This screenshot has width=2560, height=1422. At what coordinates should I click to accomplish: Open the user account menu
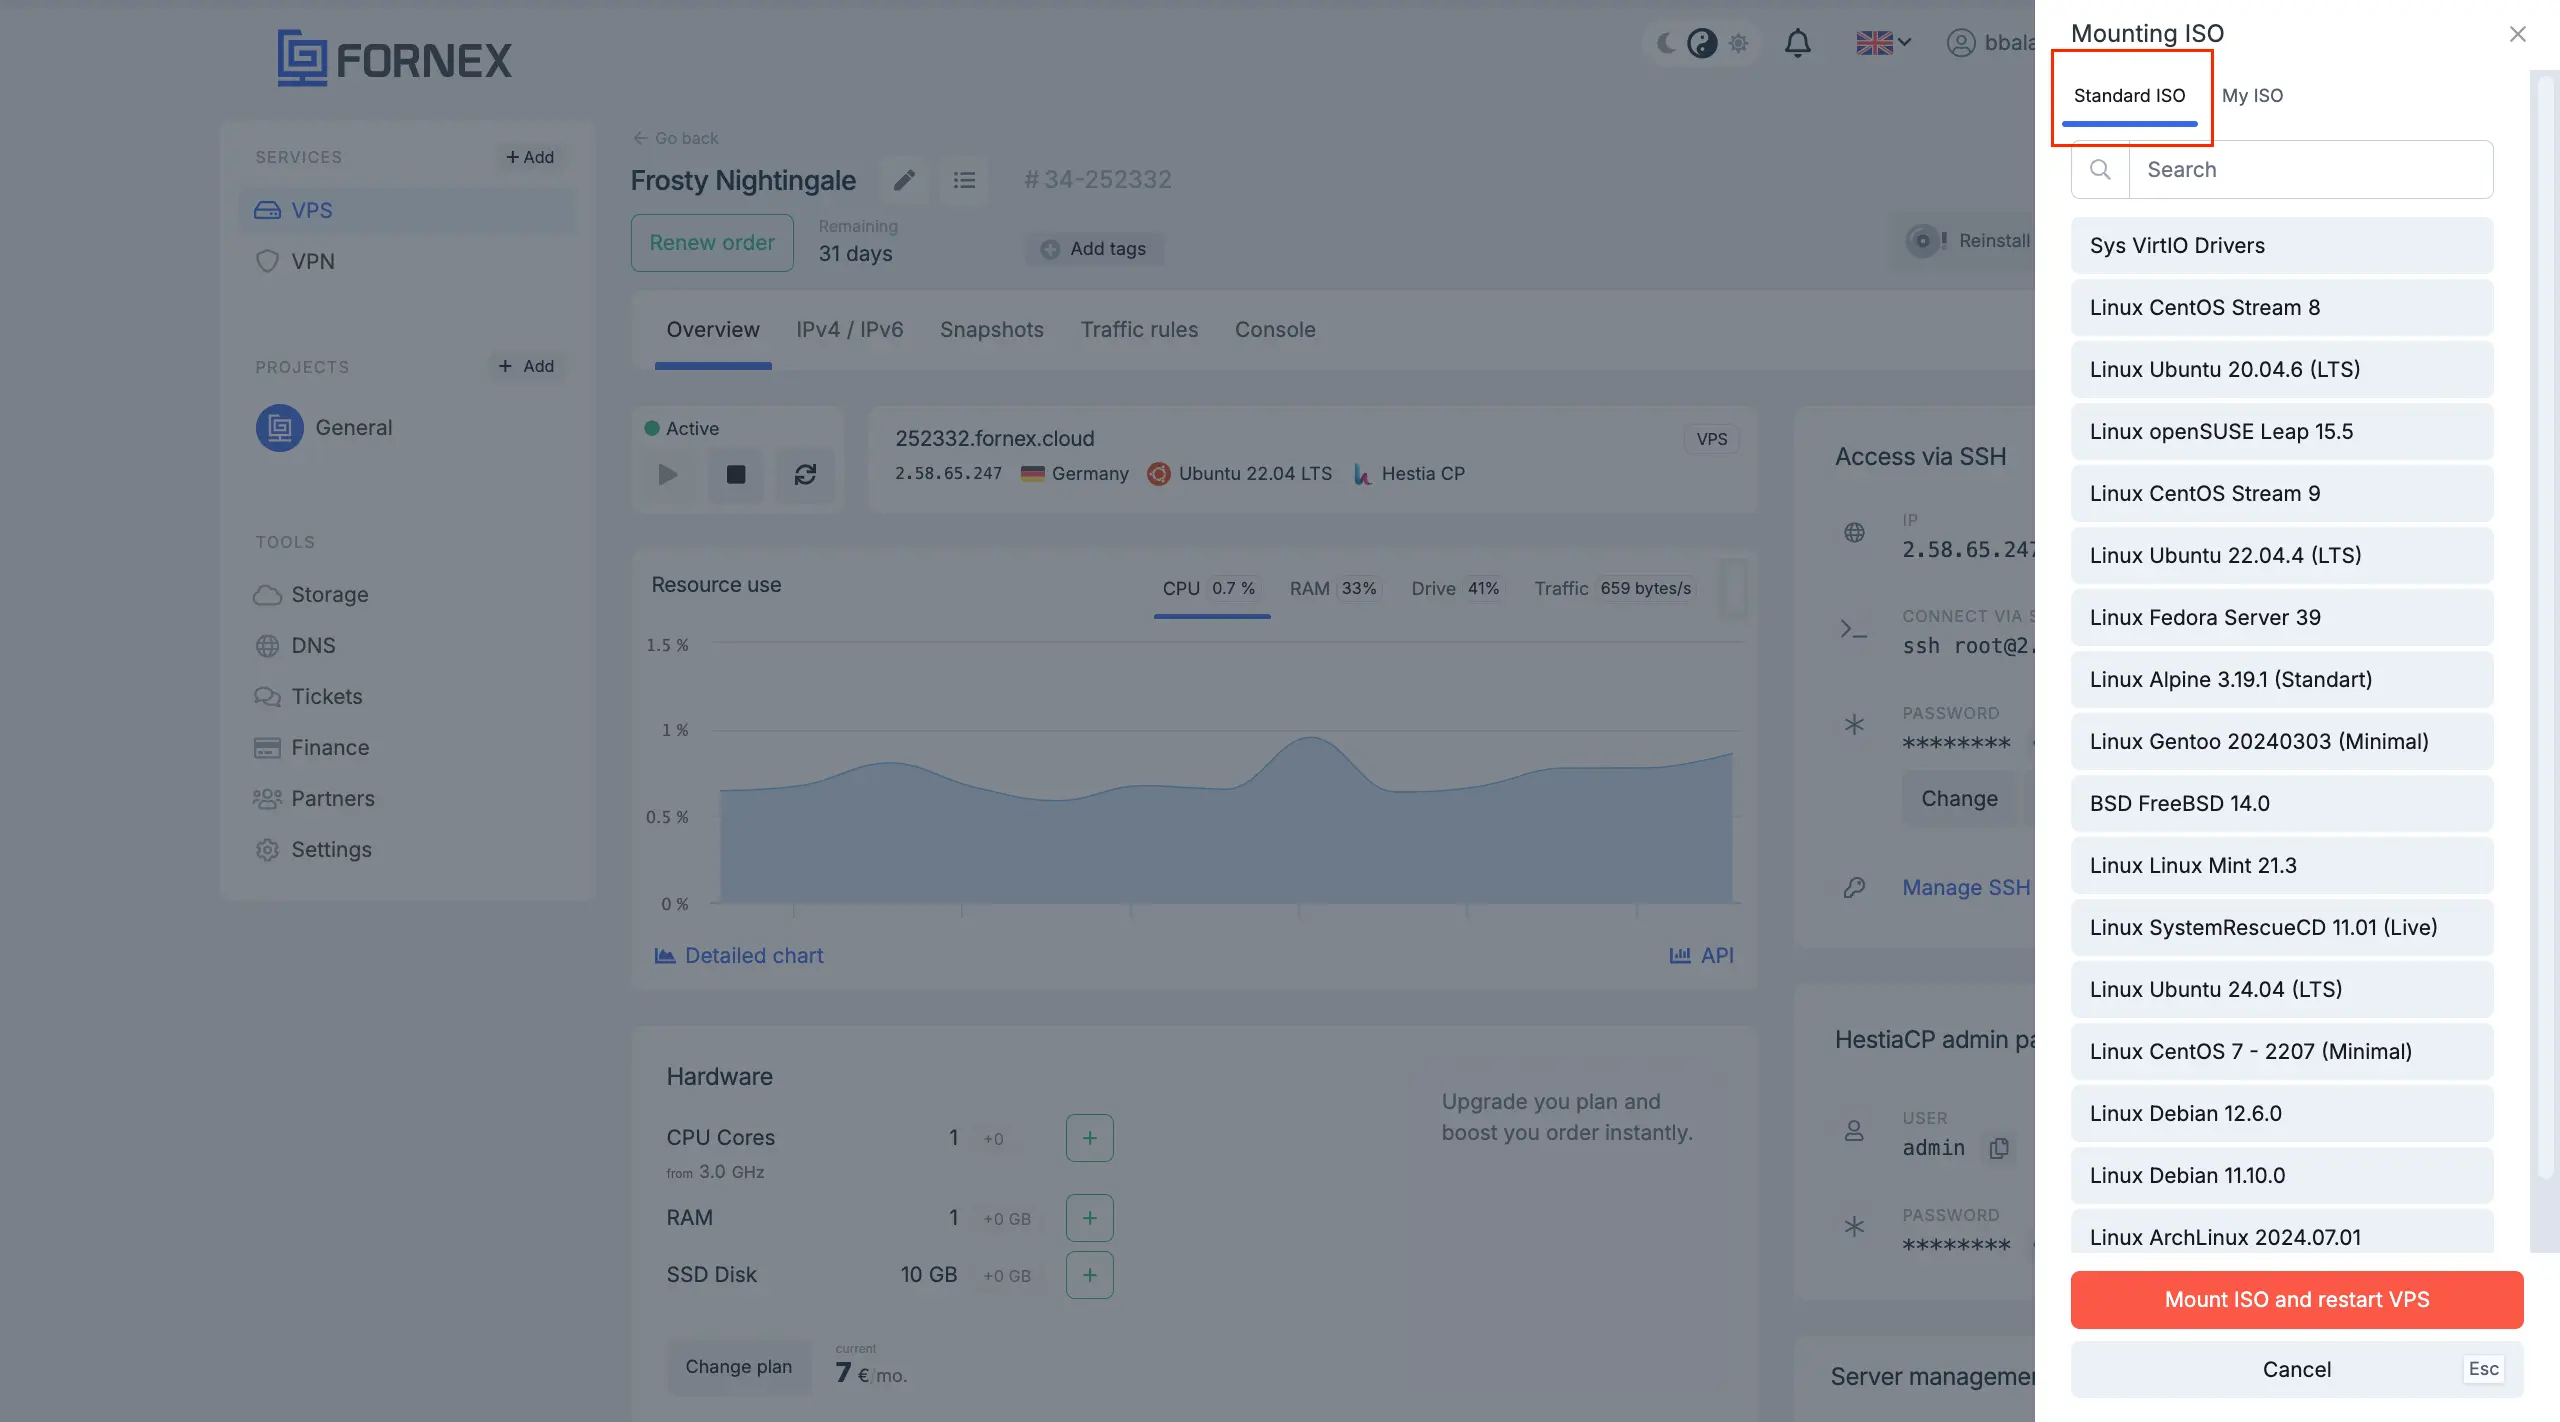[x=1990, y=43]
